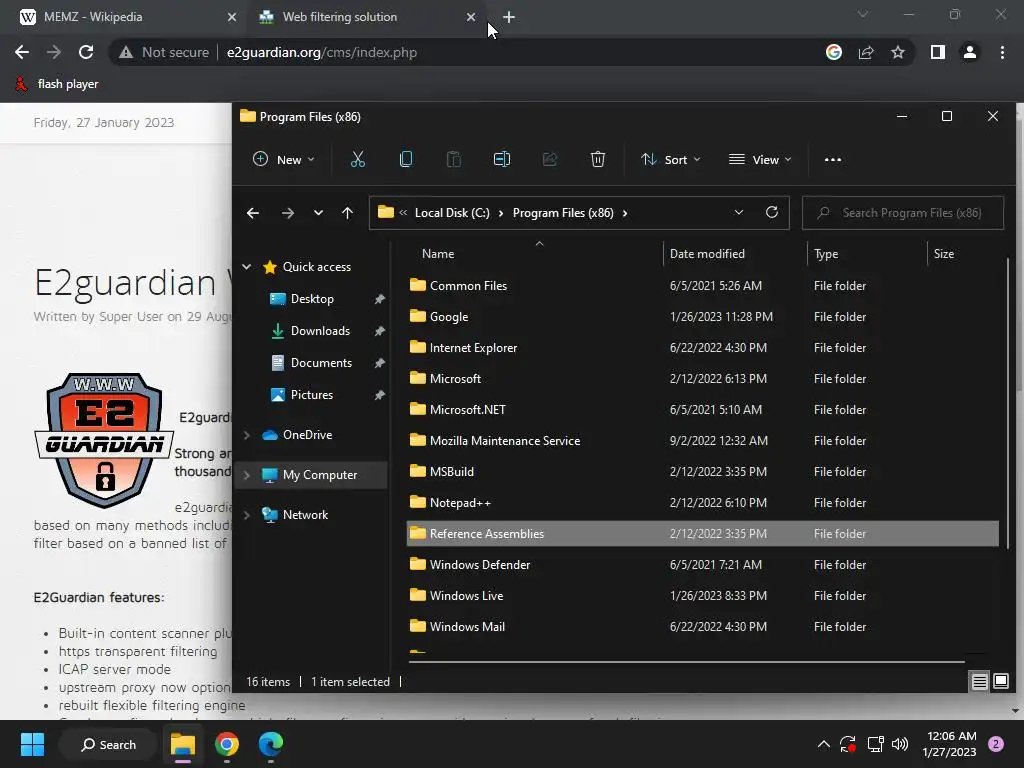Viewport: 1024px width, 768px height.
Task: Click the Share icon in Explorer toolbar
Action: pos(550,159)
